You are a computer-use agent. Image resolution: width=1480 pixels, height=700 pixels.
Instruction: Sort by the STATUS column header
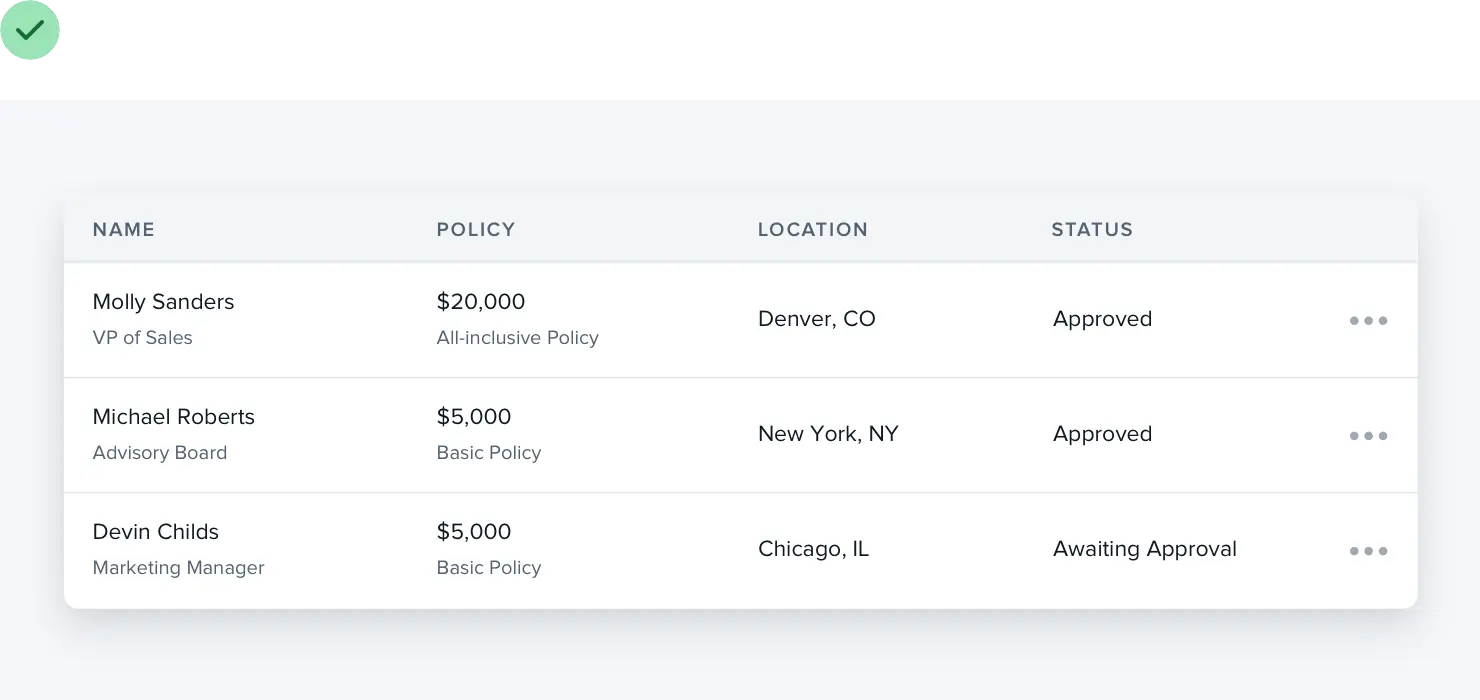coord(1092,230)
